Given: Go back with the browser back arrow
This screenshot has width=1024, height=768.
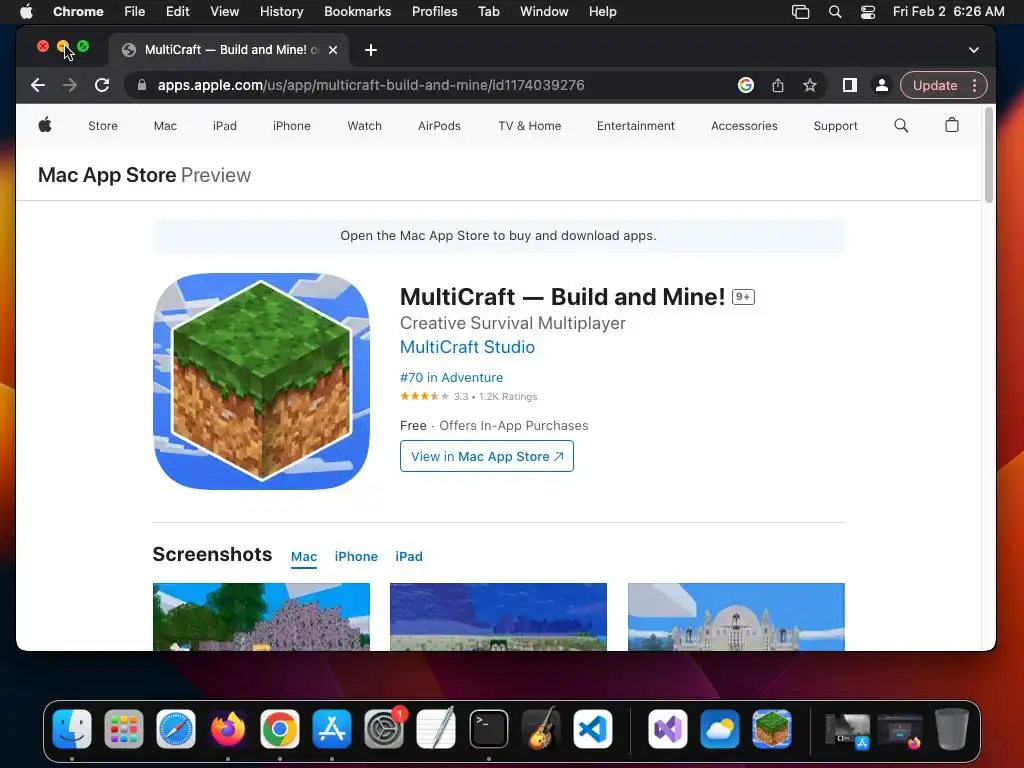Looking at the screenshot, I should pyautogui.click(x=38, y=85).
